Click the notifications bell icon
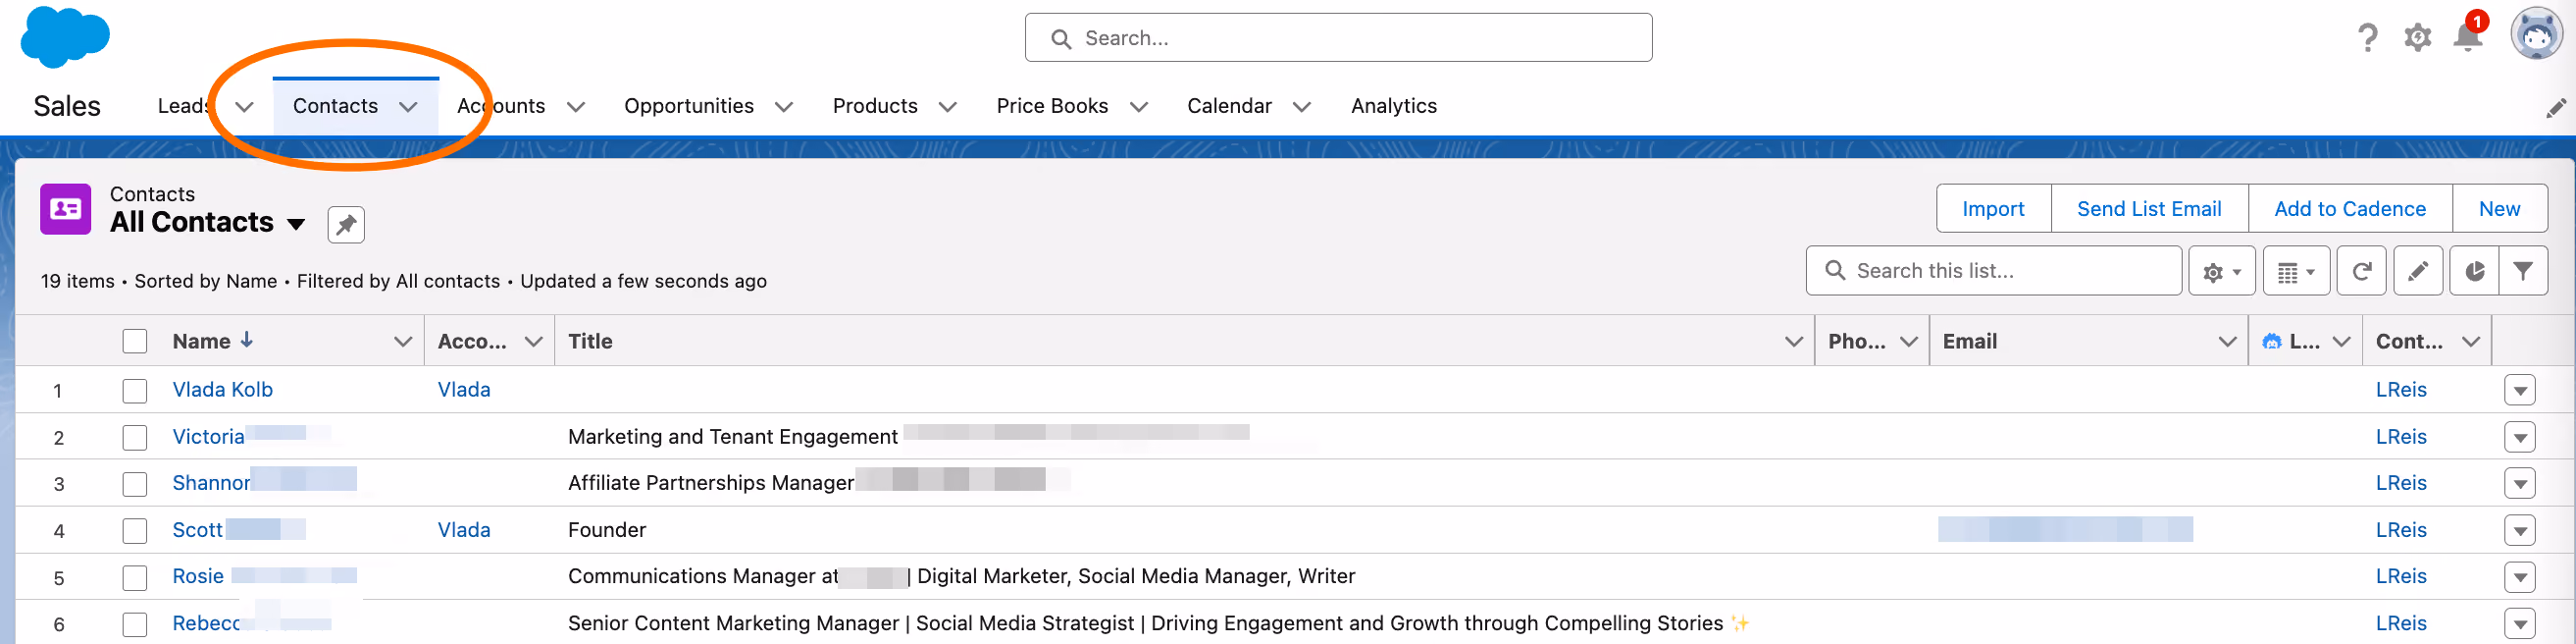Viewport: 2576px width, 644px height. [2467, 37]
